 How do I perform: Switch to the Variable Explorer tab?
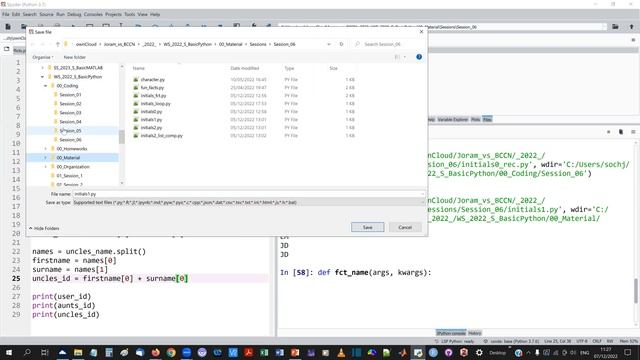[452, 120]
